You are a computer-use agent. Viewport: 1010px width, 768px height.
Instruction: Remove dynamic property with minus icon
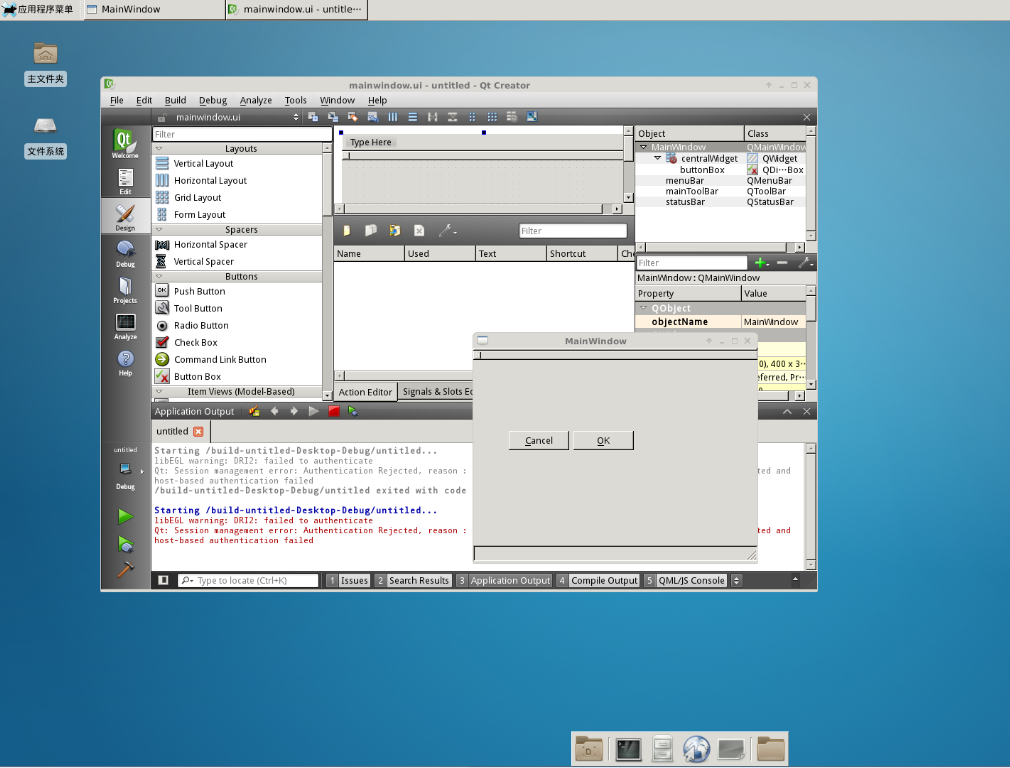point(783,262)
